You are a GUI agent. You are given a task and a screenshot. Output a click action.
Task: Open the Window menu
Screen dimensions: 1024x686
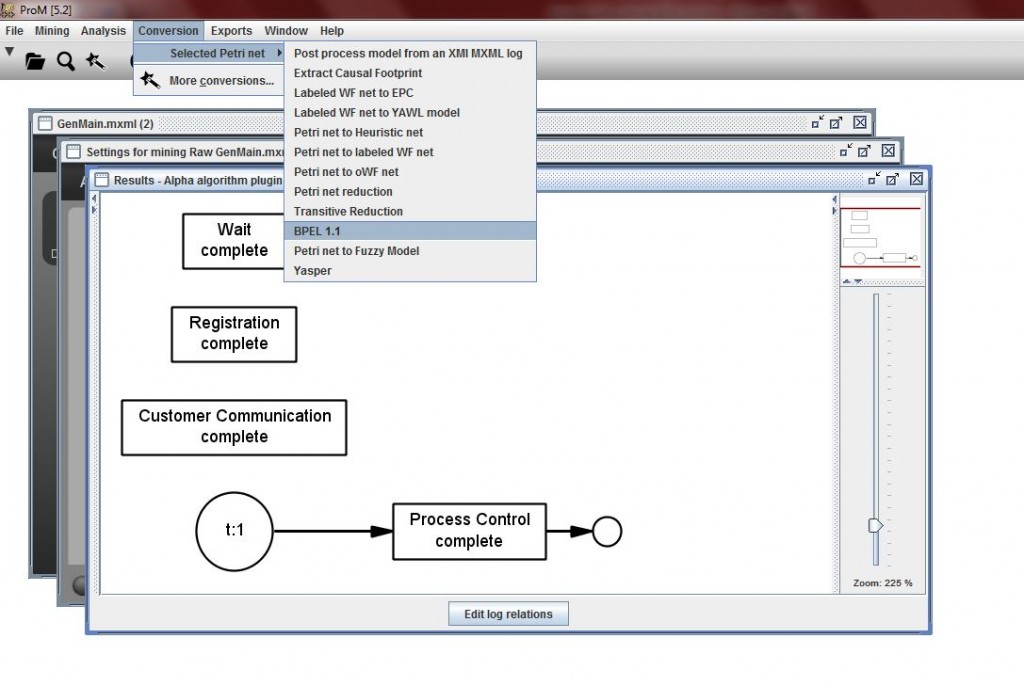(x=286, y=31)
